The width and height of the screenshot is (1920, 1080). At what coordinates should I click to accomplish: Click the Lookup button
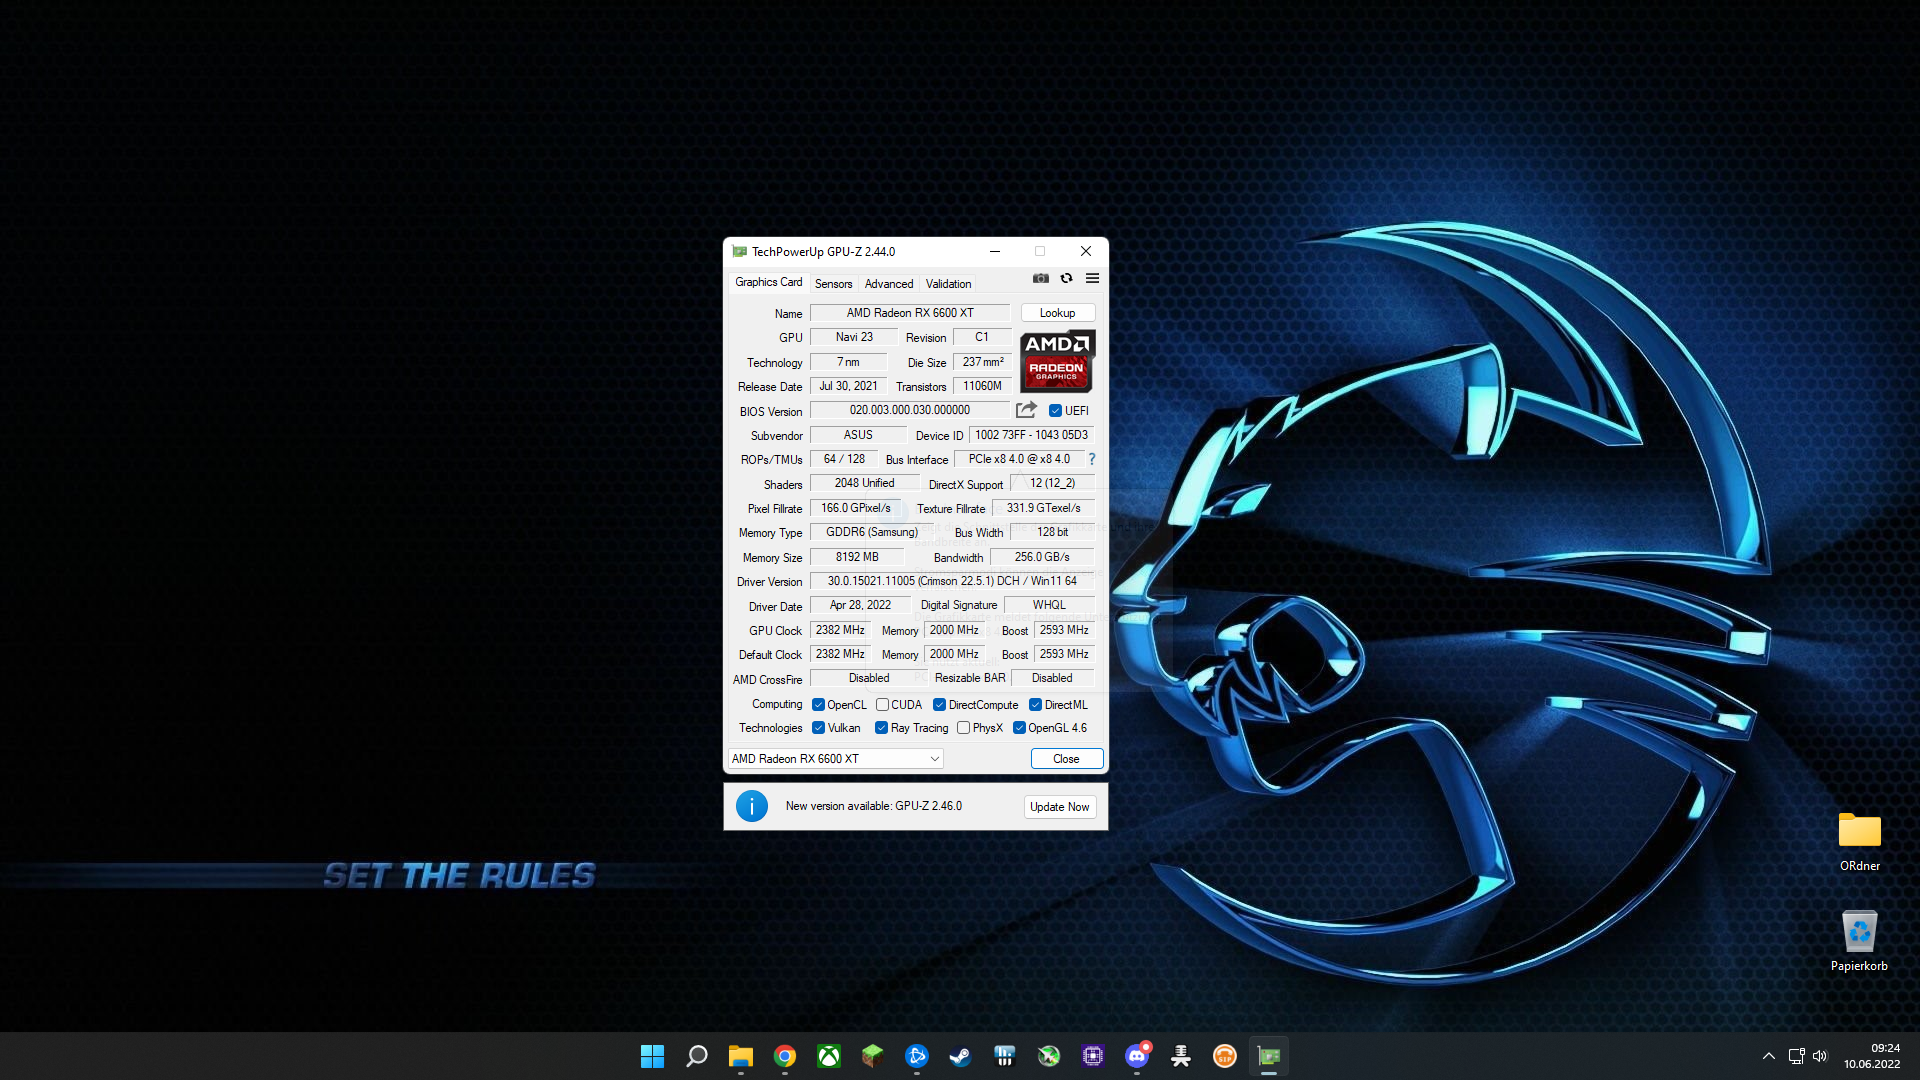point(1057,313)
